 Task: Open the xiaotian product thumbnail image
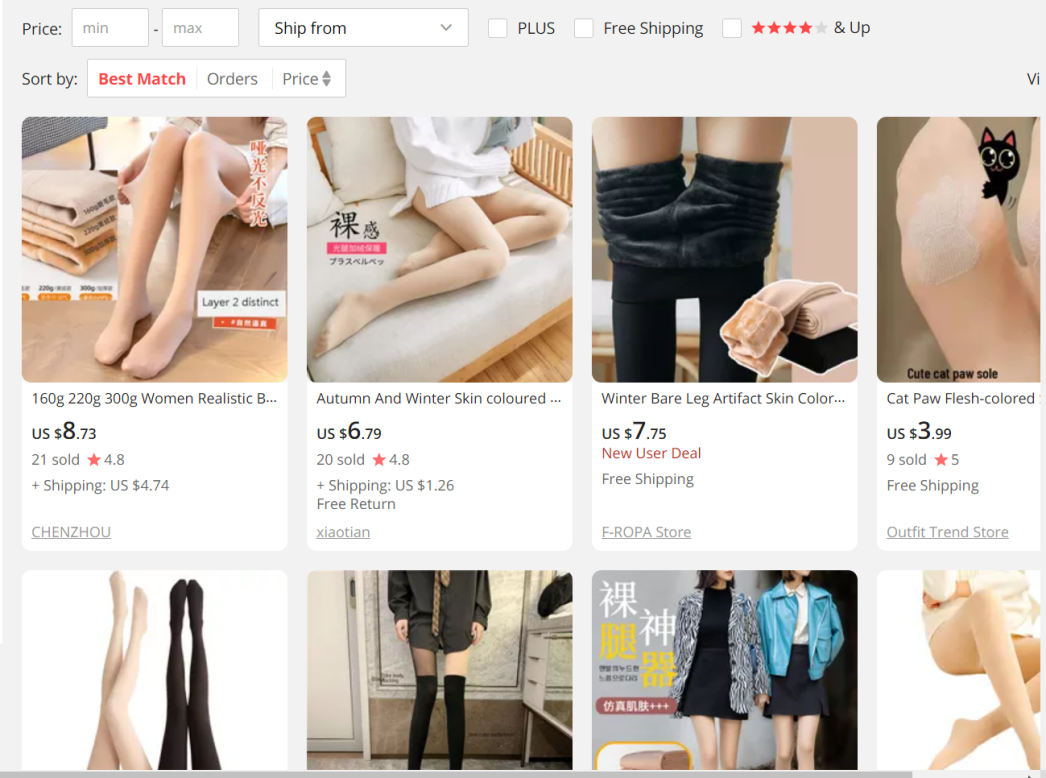click(440, 250)
